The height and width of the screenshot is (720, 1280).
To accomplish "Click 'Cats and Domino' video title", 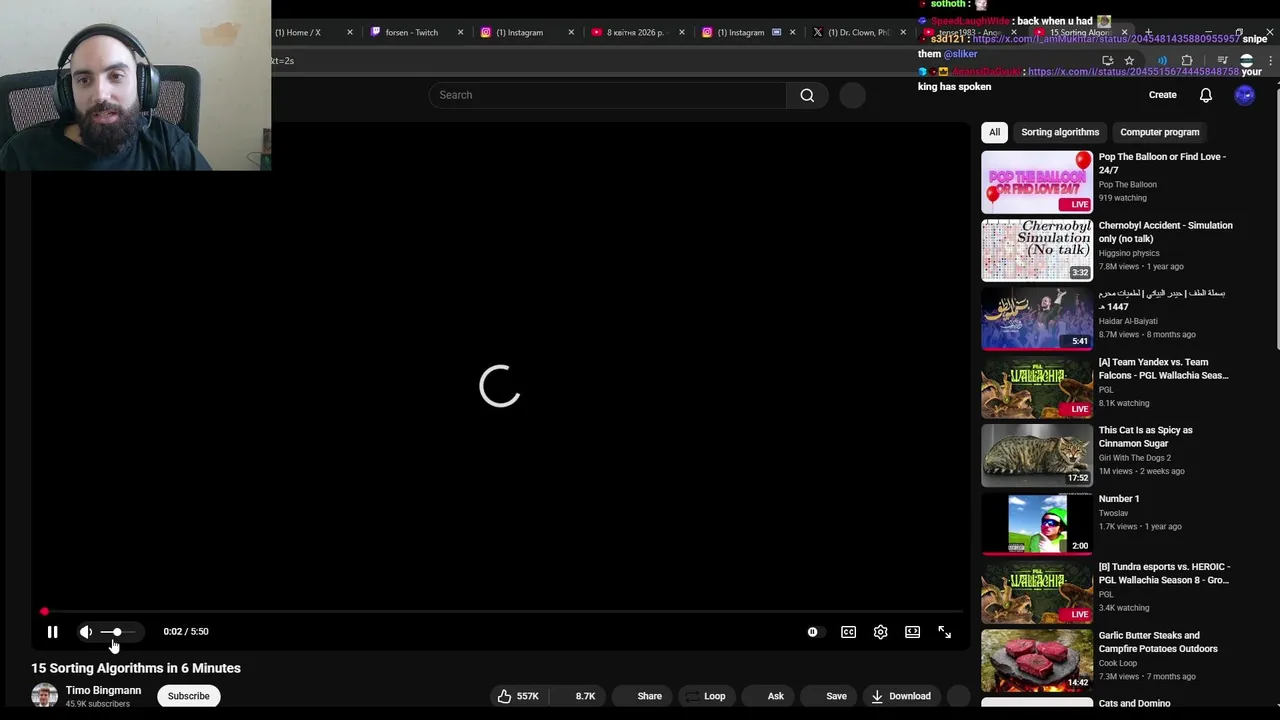I will [1134, 703].
